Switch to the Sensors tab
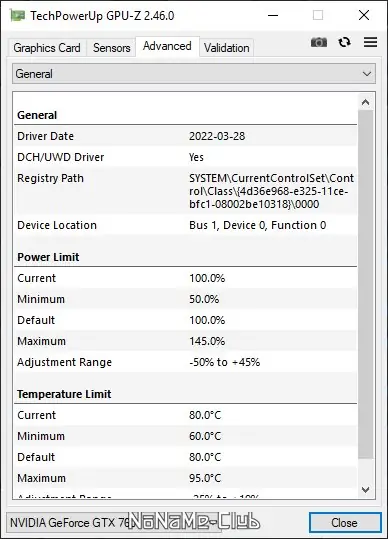Screen dimensions: 388x539 [112, 47]
